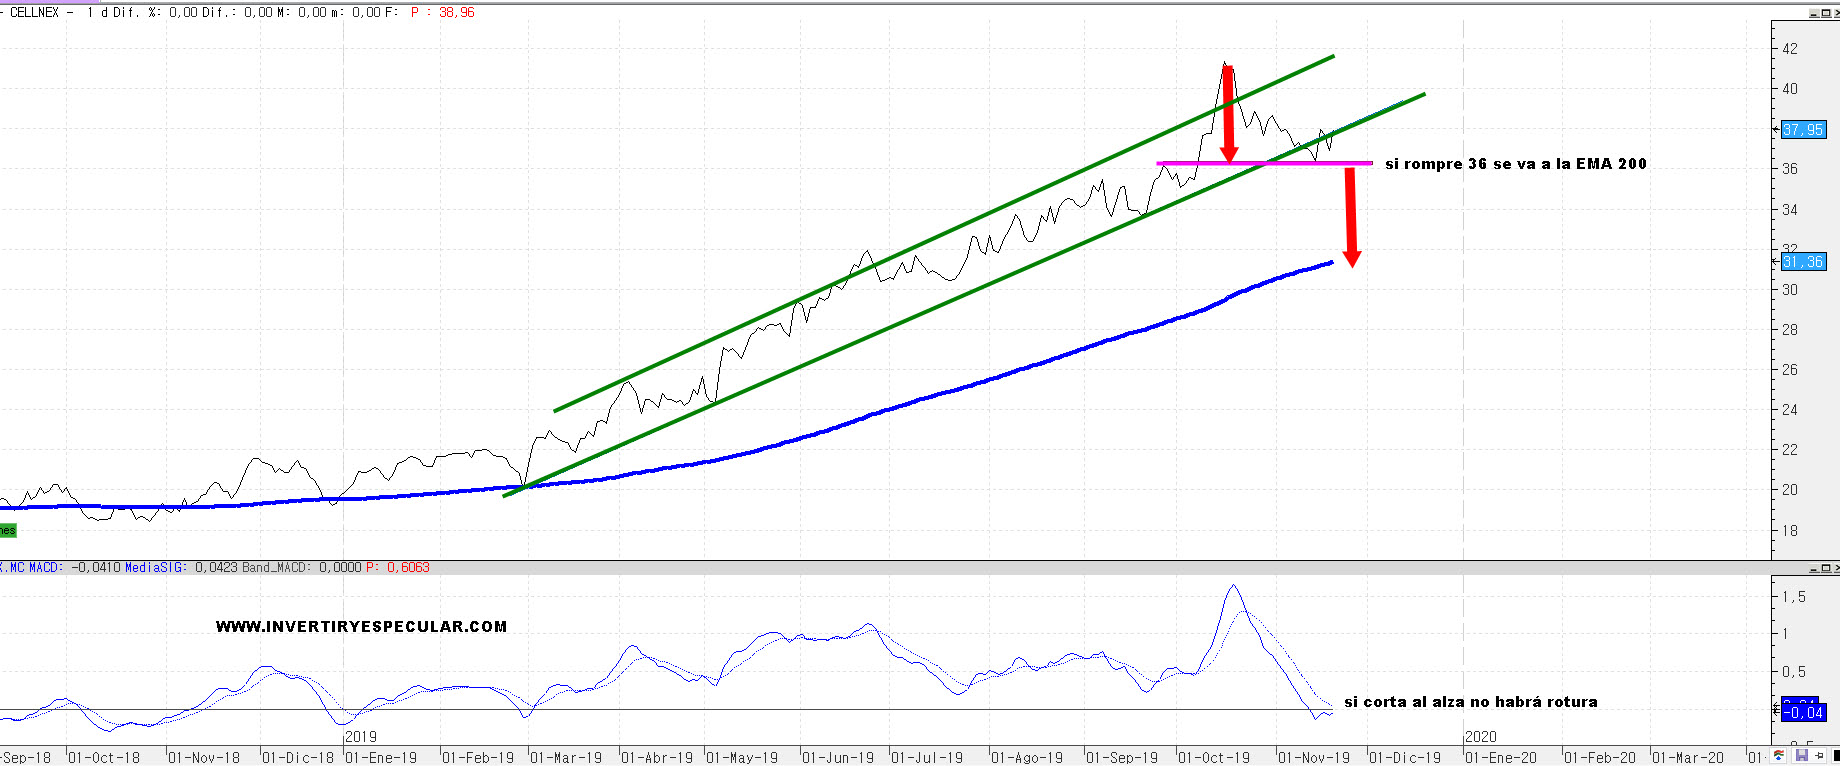Click the pin icon in bottom toolbar
Viewport: 1840px width, 766px height.
coord(1818,756)
